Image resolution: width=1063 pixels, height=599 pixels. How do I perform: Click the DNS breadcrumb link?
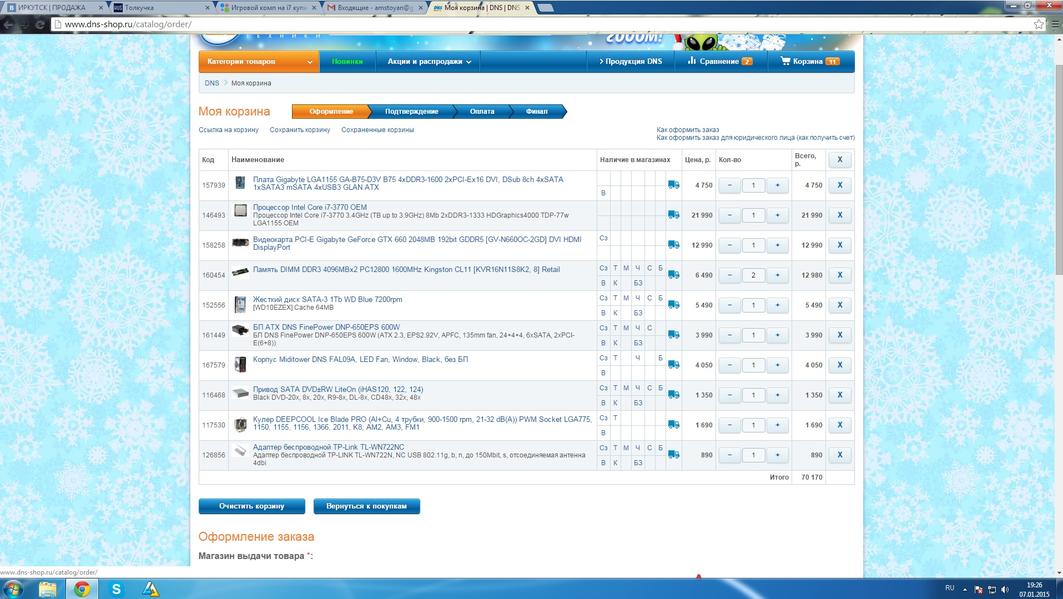click(212, 83)
